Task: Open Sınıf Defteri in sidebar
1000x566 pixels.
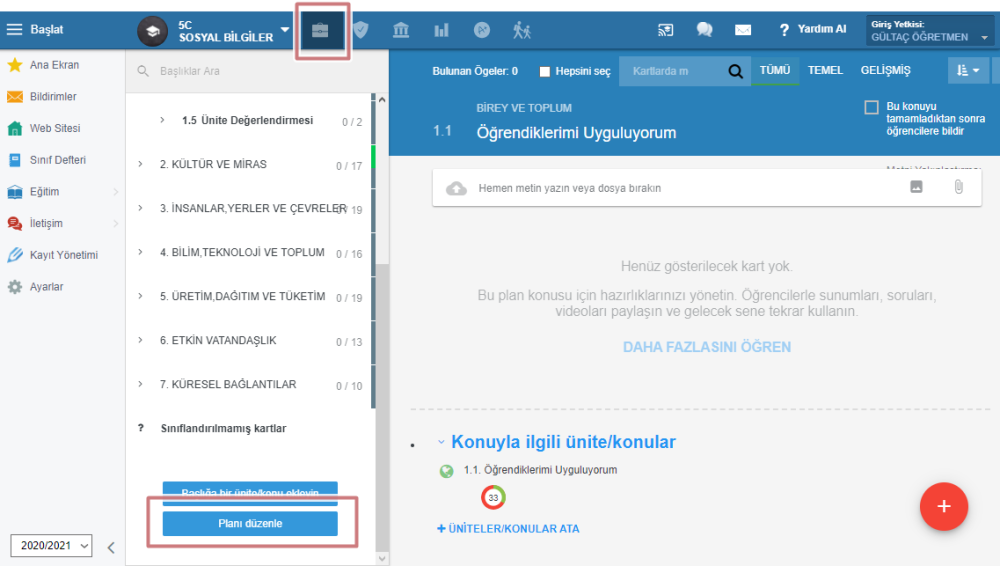Action: (x=47, y=160)
